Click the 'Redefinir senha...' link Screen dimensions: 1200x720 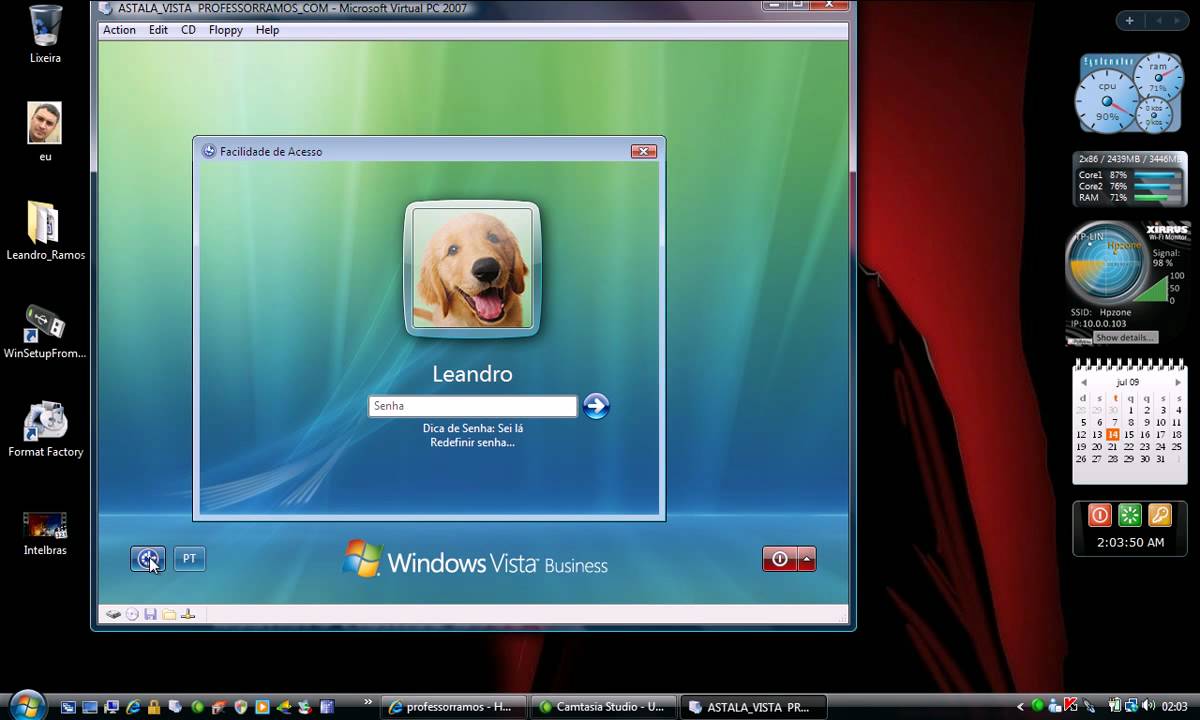473,442
